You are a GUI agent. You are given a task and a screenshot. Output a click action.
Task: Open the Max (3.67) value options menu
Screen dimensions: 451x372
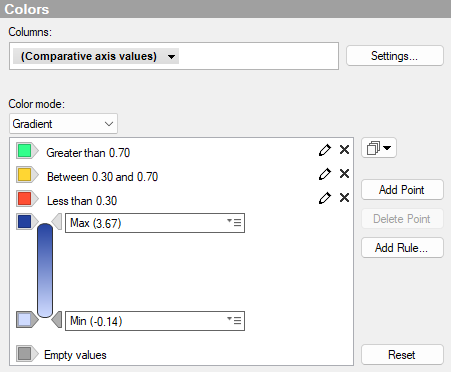pyautogui.click(x=234, y=222)
